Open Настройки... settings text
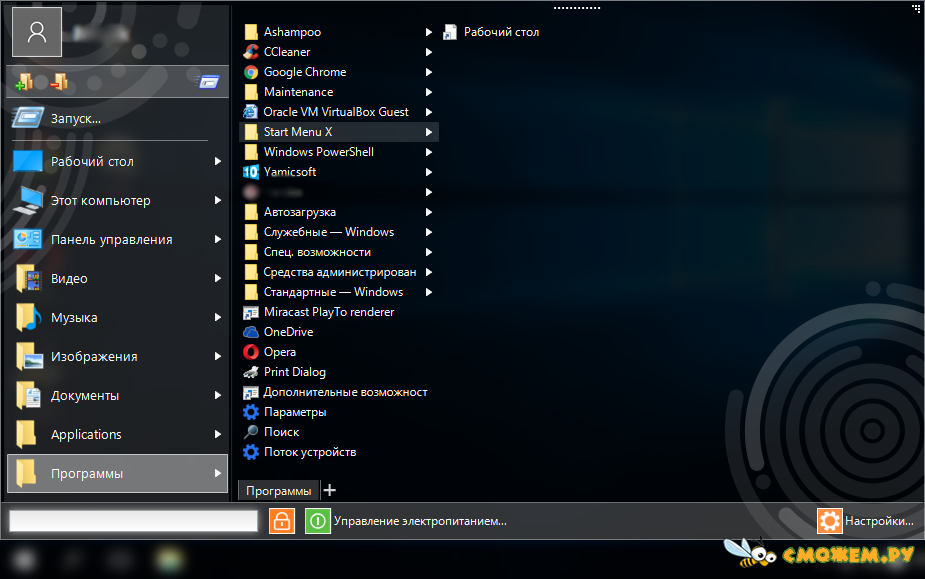925x579 pixels. tap(879, 521)
